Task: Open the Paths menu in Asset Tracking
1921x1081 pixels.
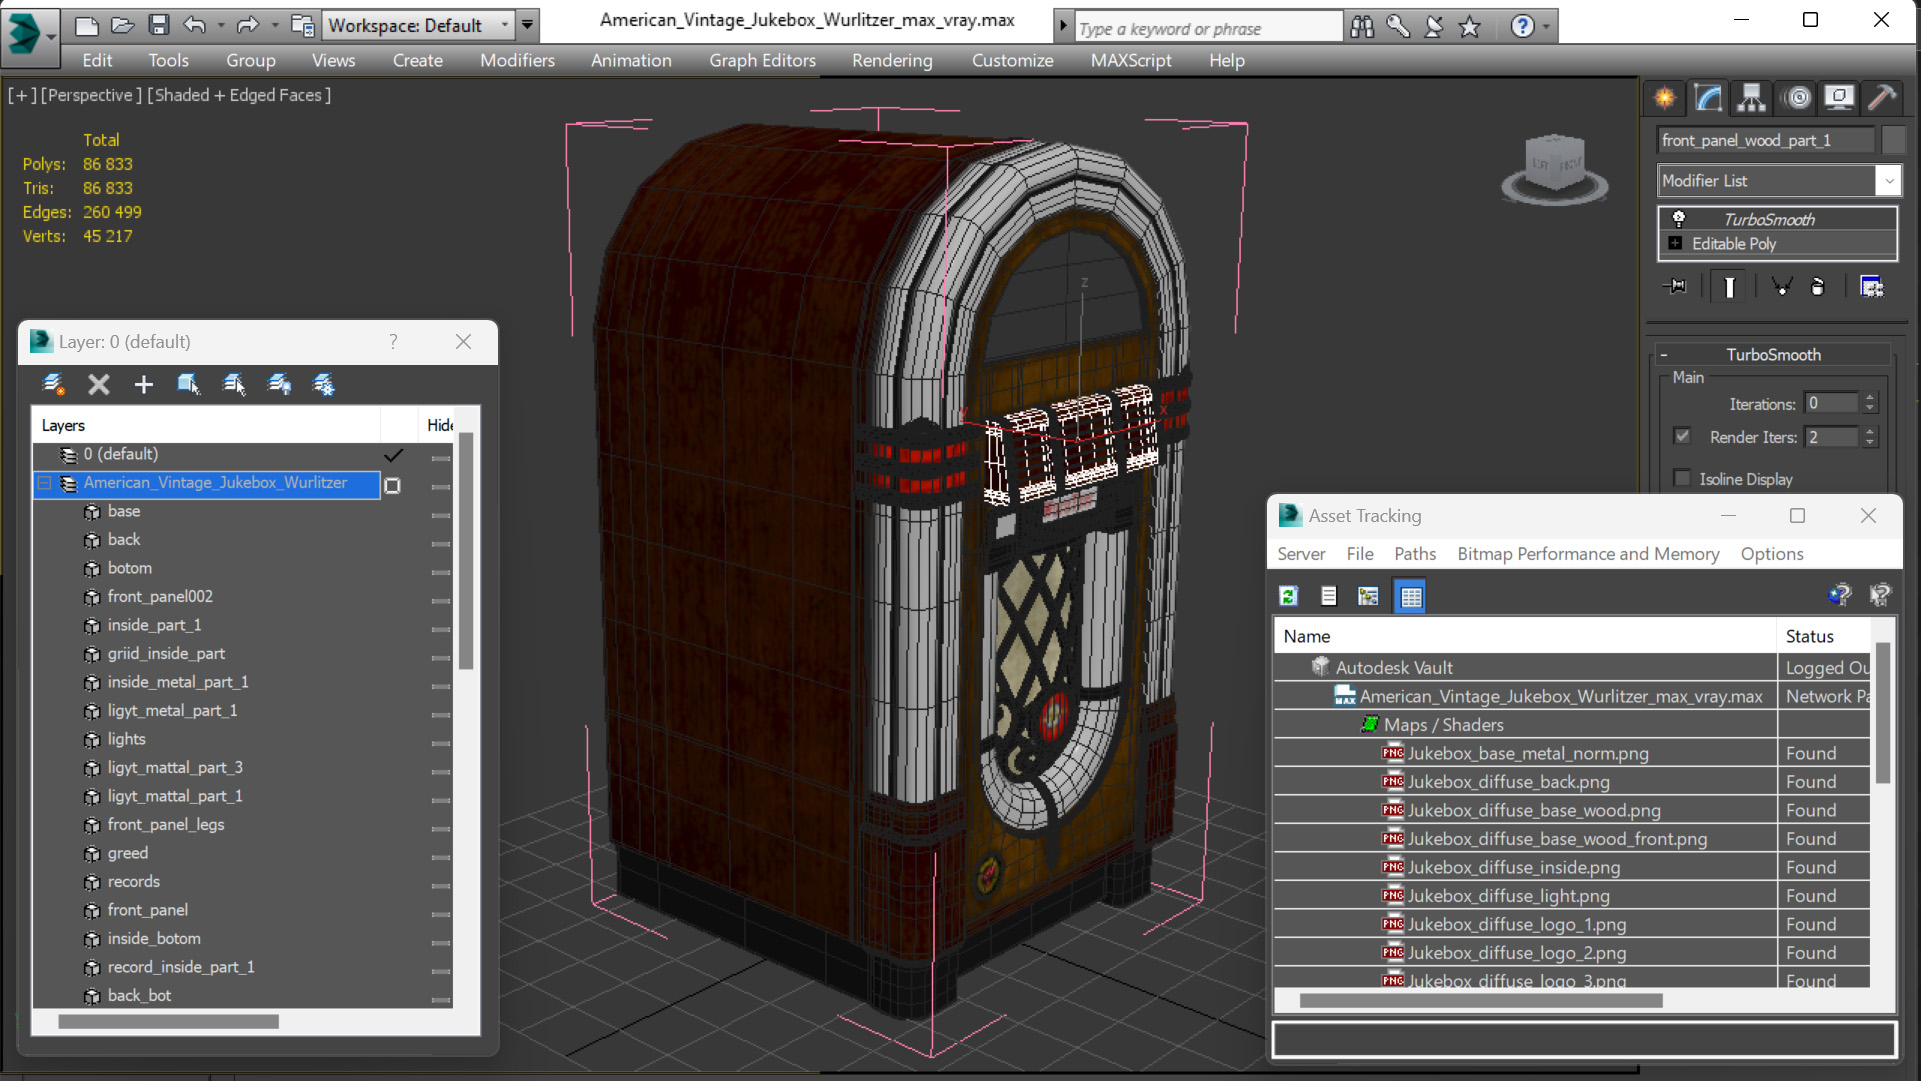Action: click(1414, 554)
